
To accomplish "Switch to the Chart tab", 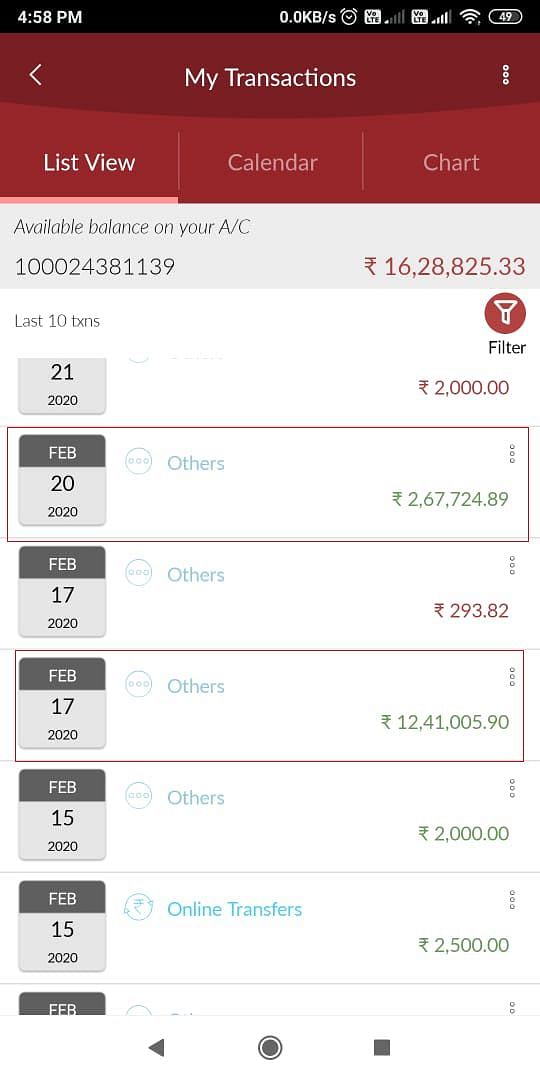I will pyautogui.click(x=451, y=163).
